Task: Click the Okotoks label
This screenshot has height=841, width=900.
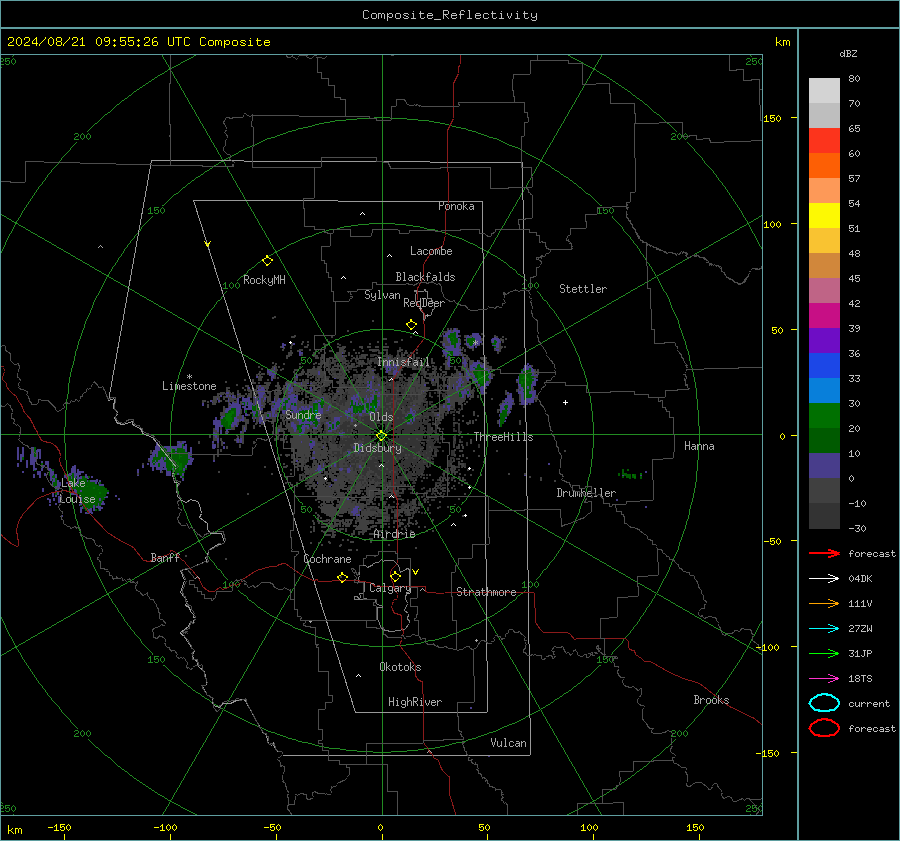Action: (x=400, y=667)
